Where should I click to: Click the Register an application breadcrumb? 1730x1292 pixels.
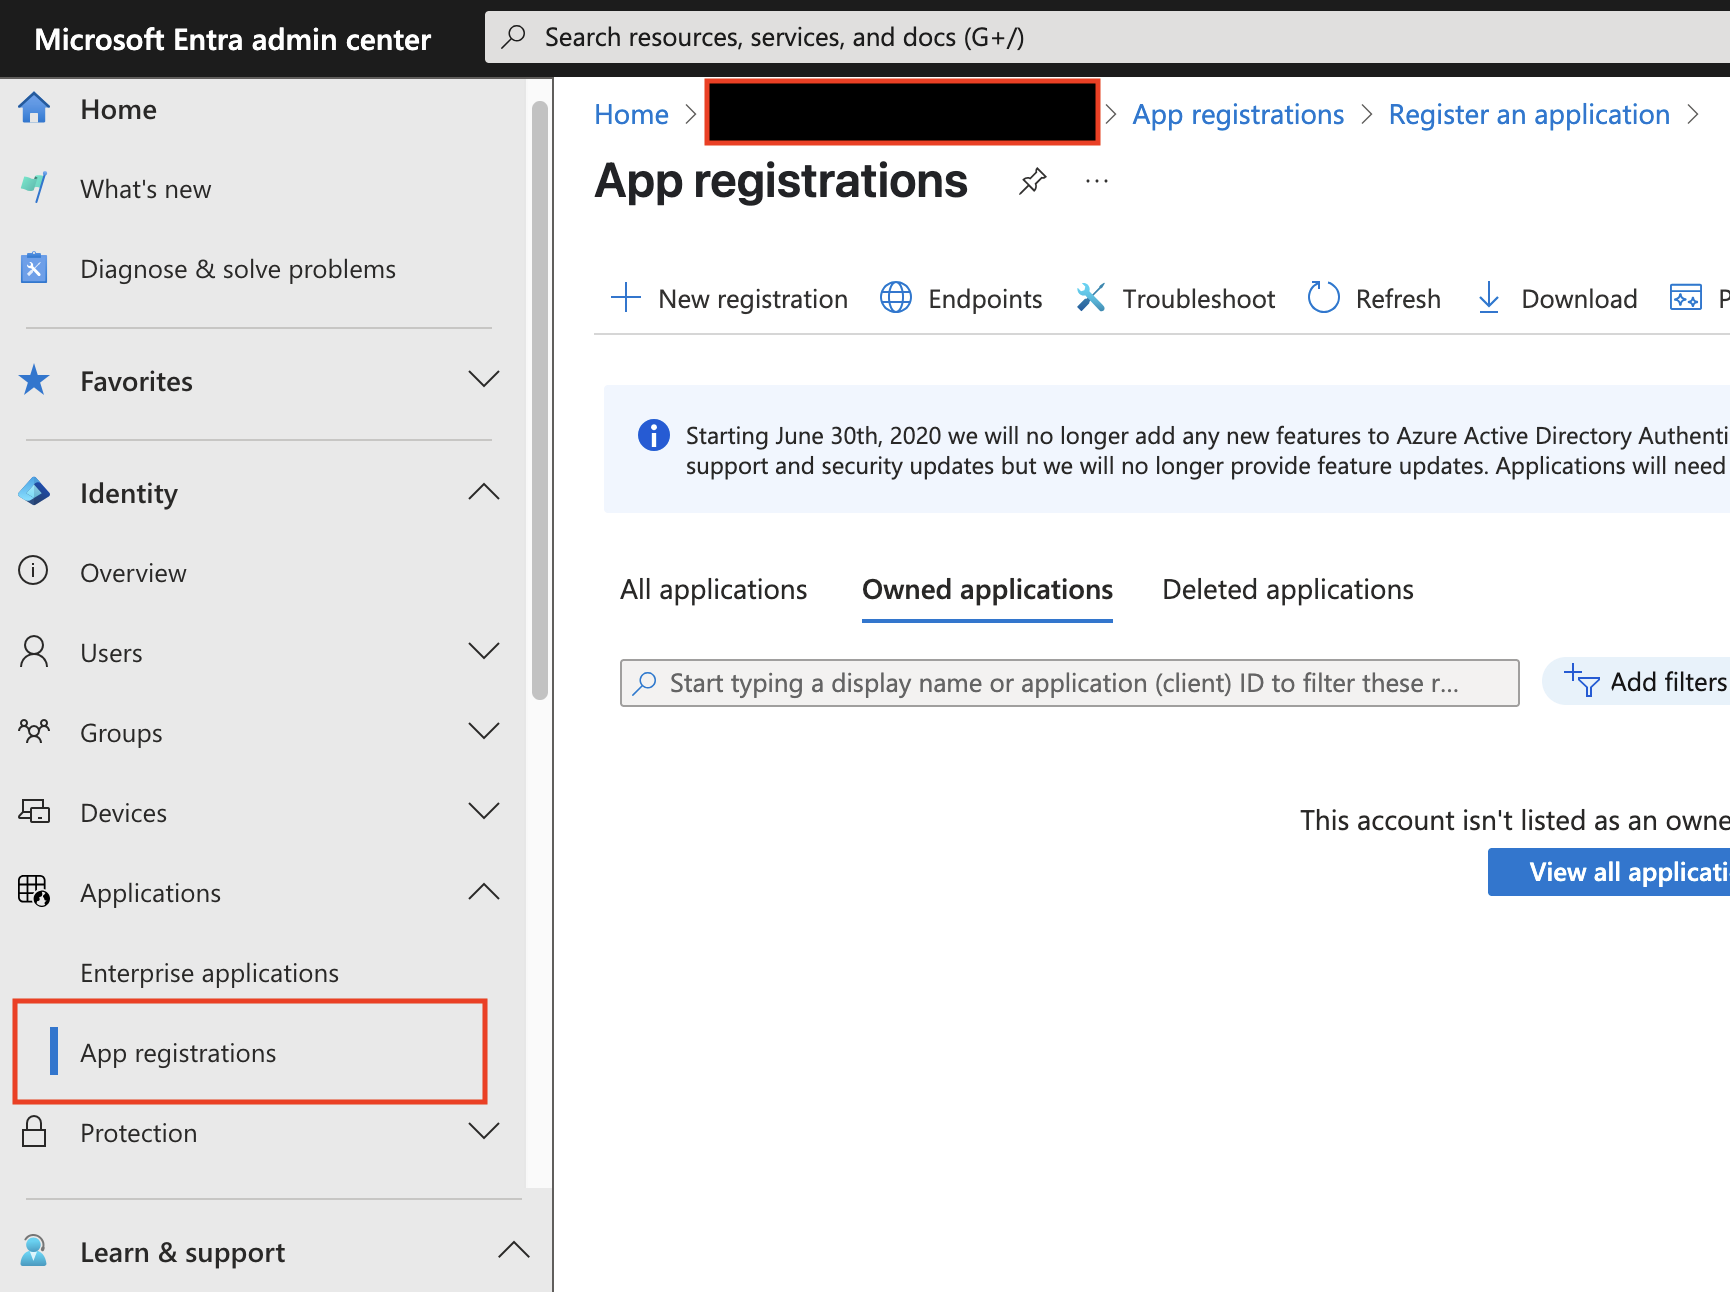click(x=1529, y=115)
